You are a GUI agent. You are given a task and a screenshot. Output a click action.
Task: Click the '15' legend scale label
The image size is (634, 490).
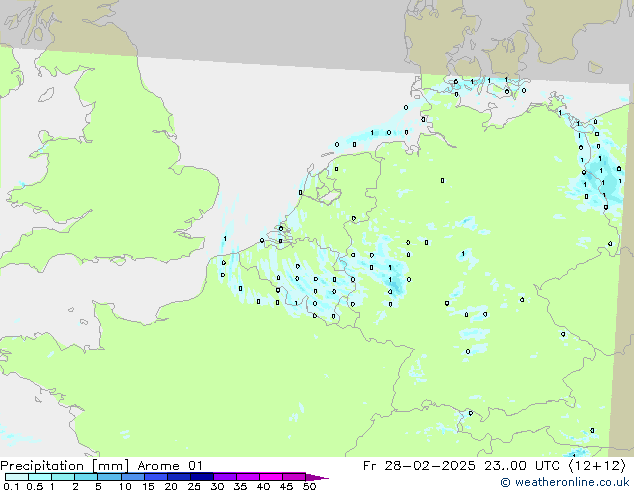click(148, 486)
